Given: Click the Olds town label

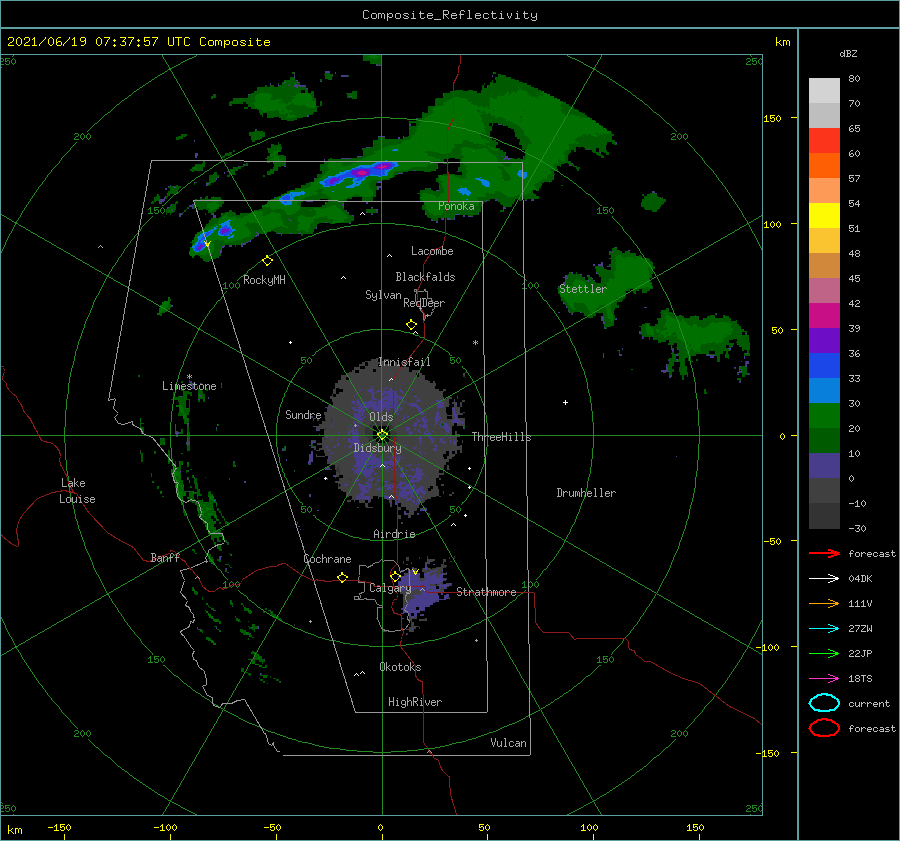Looking at the screenshot, I should pyautogui.click(x=381, y=417).
